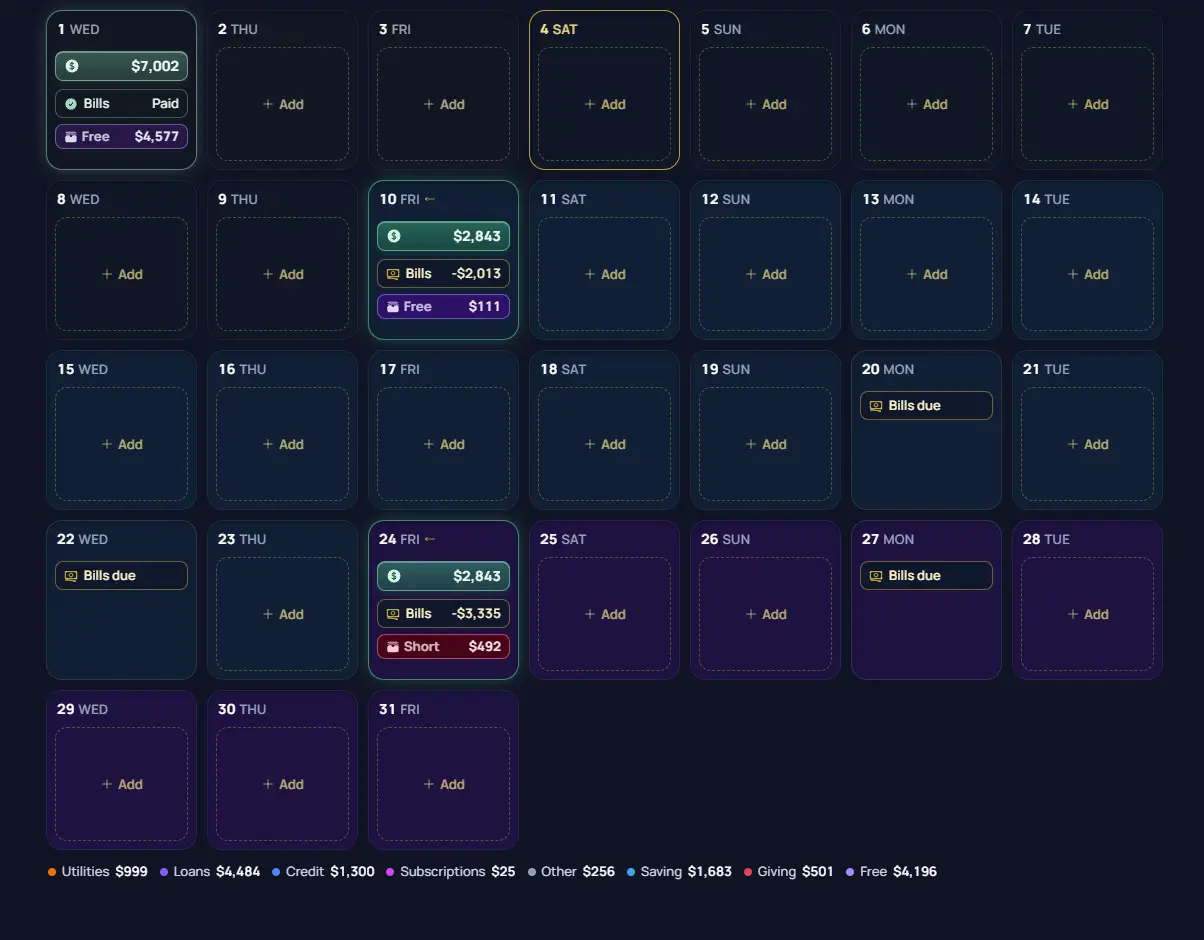Image resolution: width=1204 pixels, height=940 pixels.
Task: Click the arrow icon next to 10 FRI
Action: coord(430,199)
